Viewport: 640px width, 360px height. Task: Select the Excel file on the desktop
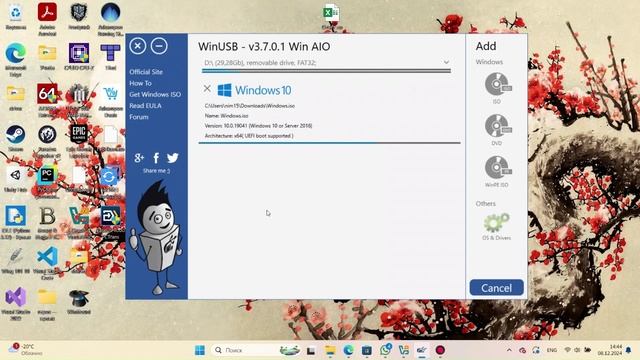click(x=331, y=16)
